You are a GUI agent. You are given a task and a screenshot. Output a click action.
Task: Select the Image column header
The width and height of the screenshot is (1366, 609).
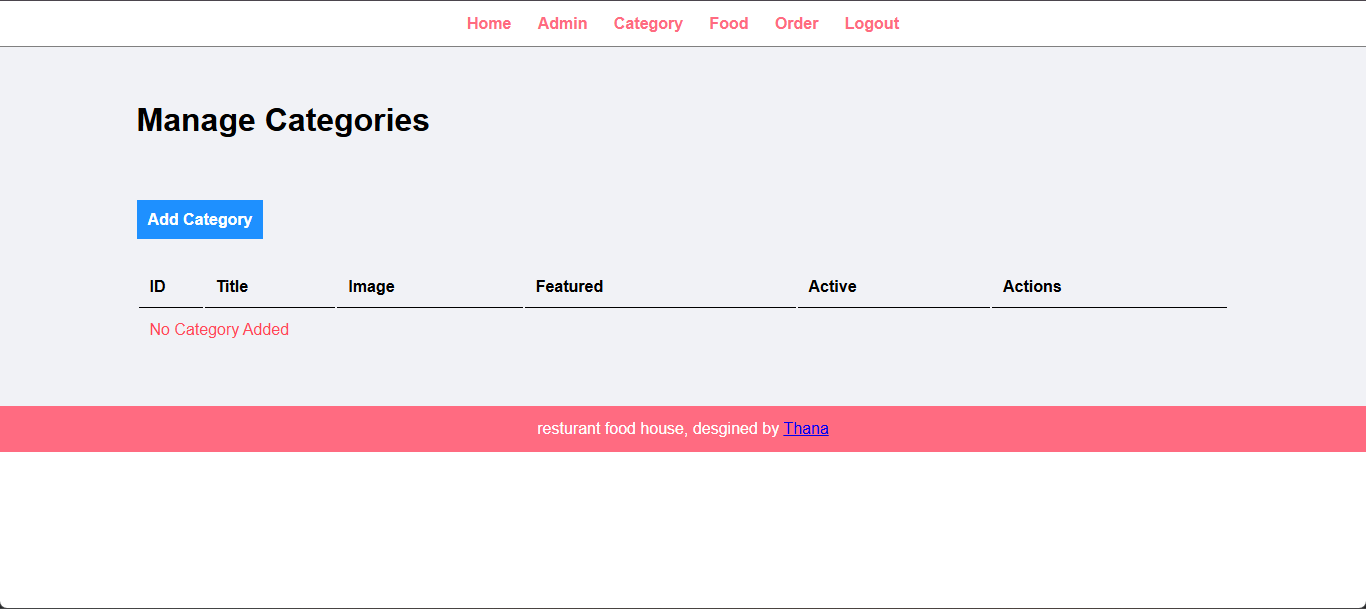[371, 287]
